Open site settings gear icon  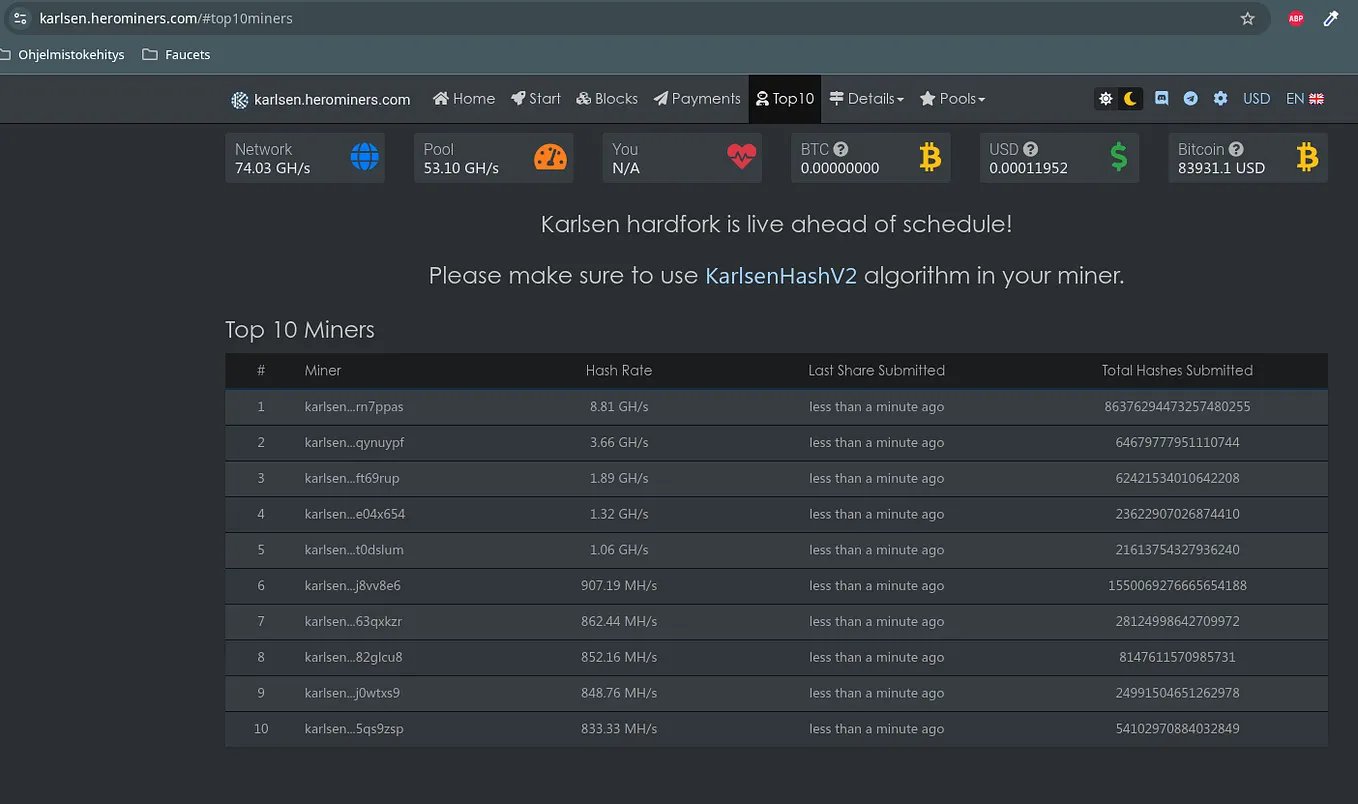pos(1221,99)
